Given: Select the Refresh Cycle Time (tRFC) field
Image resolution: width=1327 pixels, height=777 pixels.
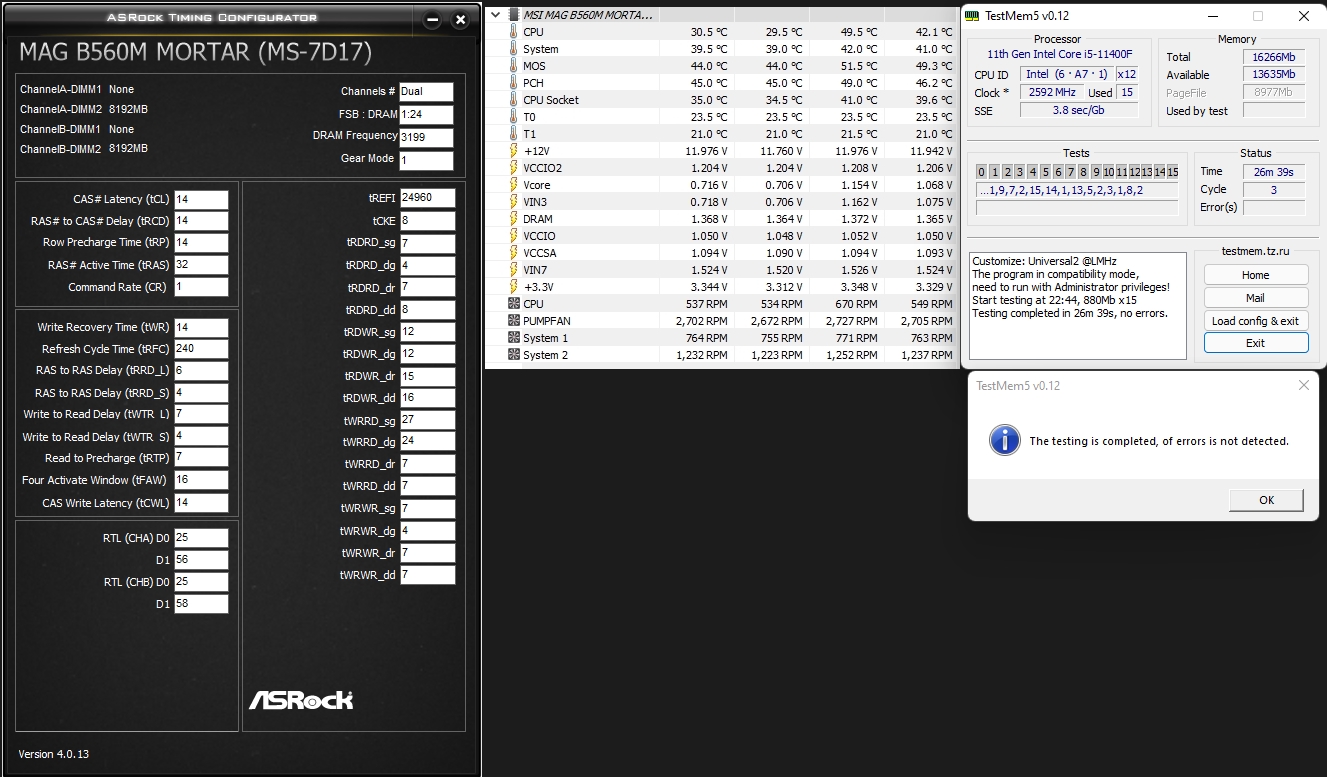Looking at the screenshot, I should pos(201,350).
